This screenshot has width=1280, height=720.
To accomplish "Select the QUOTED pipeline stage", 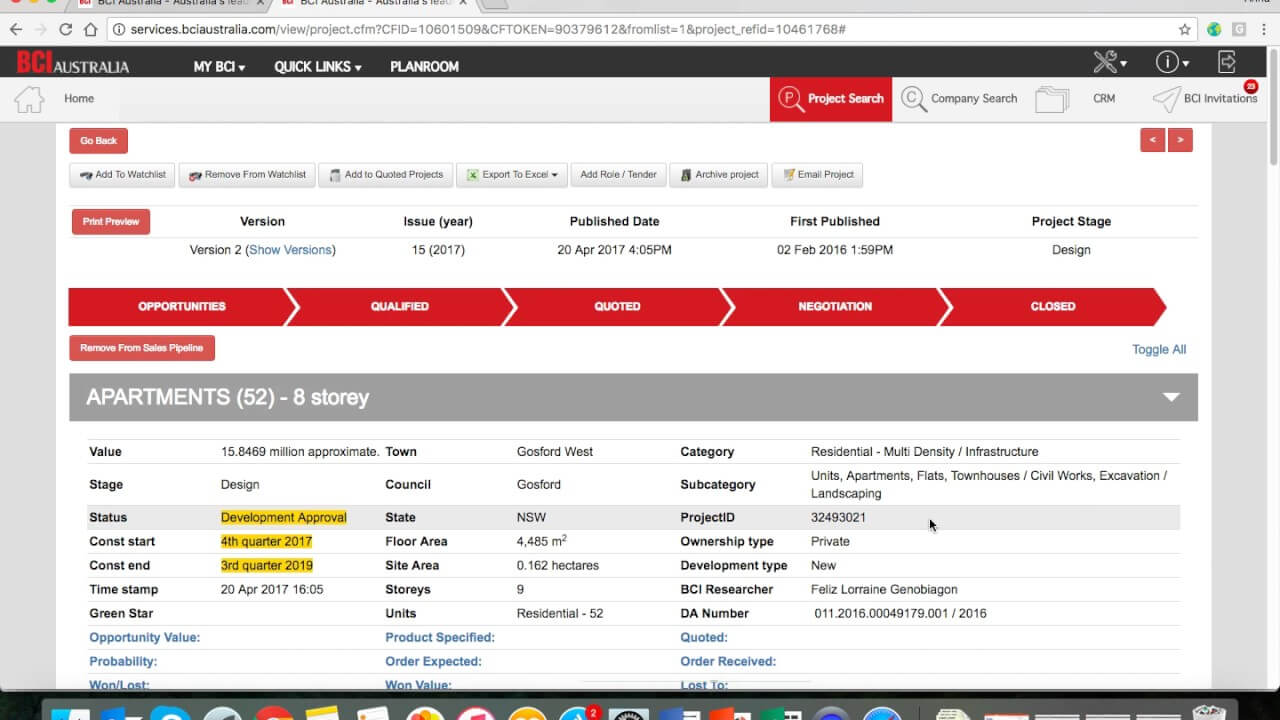I will tap(617, 307).
